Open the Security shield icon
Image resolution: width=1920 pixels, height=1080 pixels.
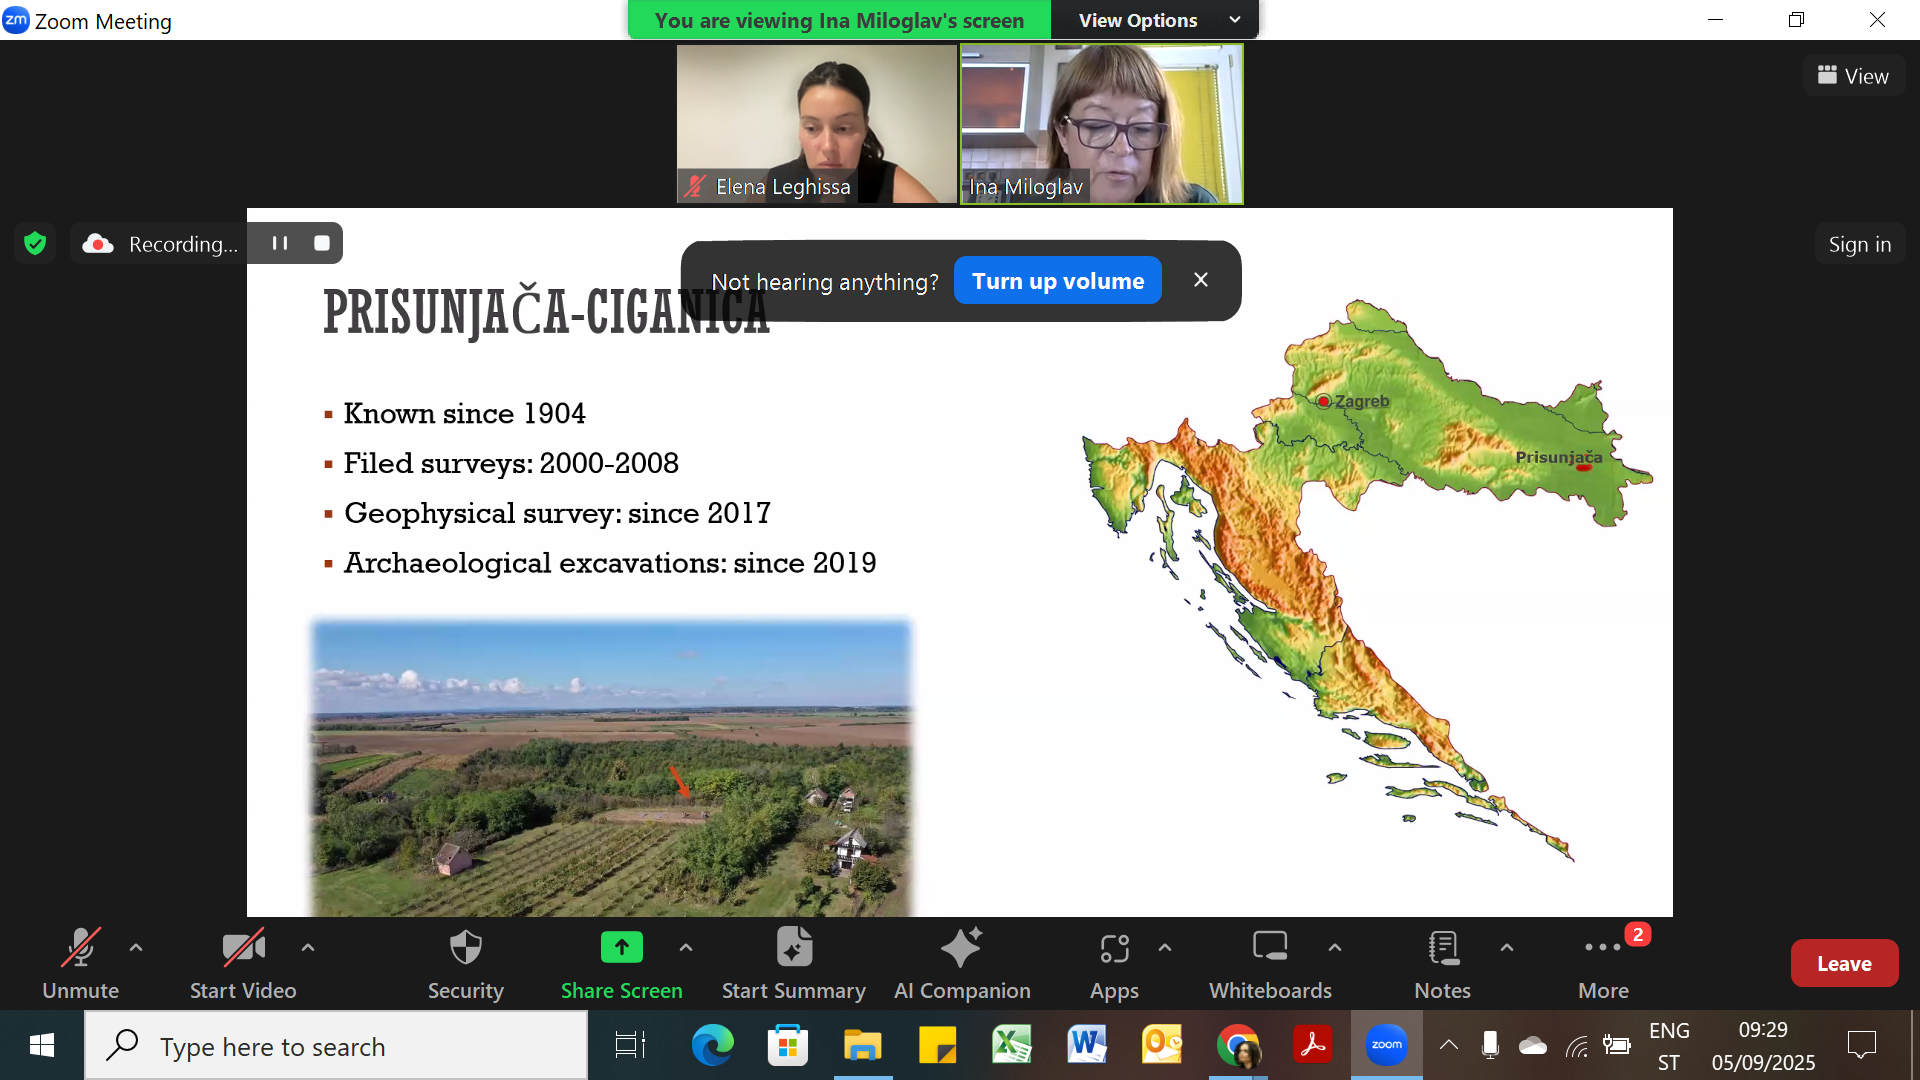coord(465,948)
